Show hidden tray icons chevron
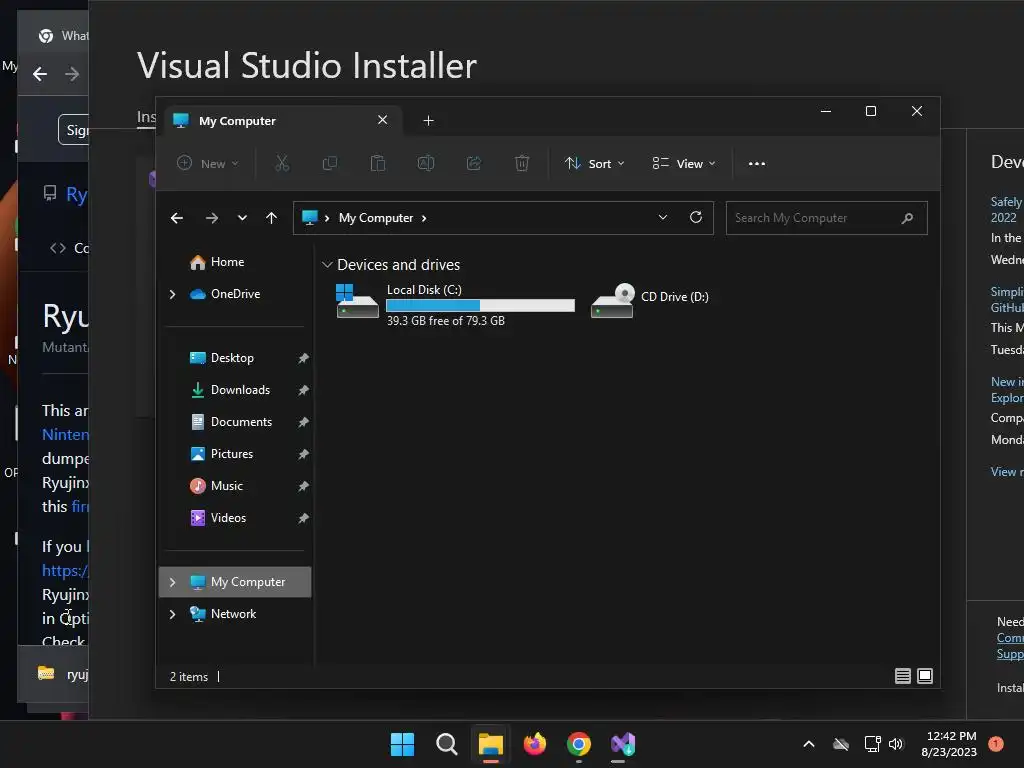 [x=808, y=744]
